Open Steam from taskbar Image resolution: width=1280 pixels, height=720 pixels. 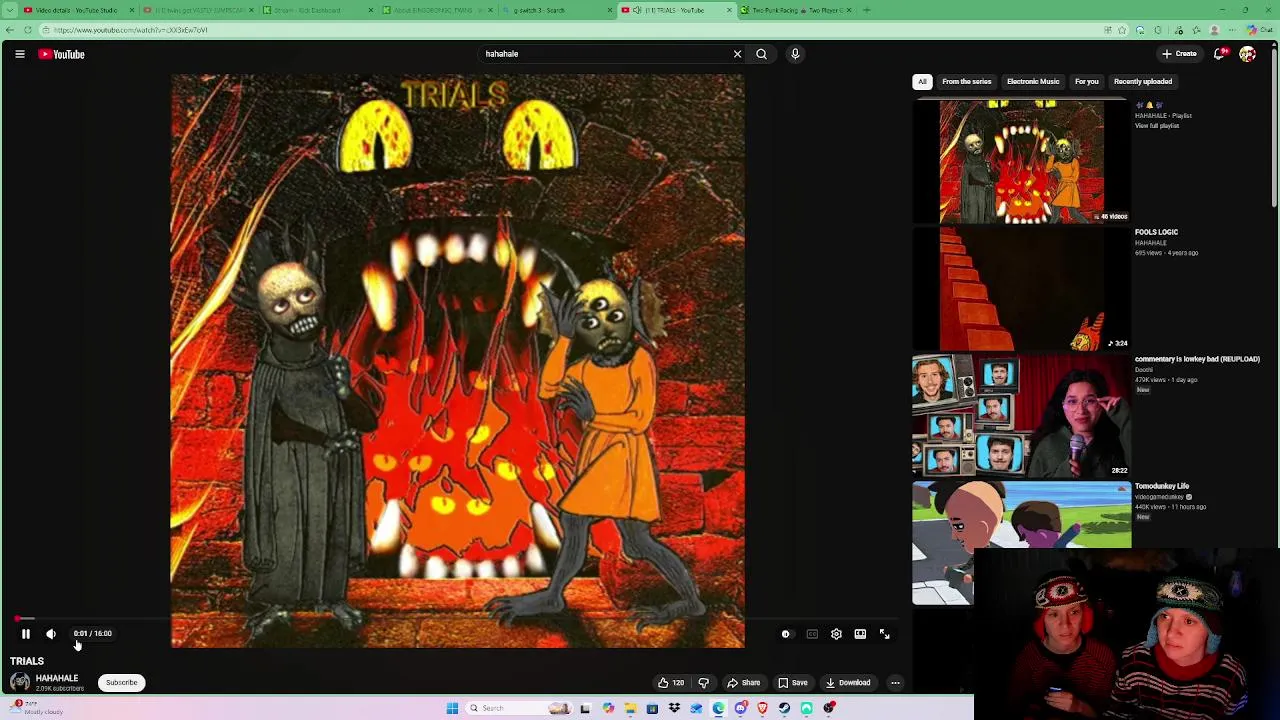[x=785, y=708]
